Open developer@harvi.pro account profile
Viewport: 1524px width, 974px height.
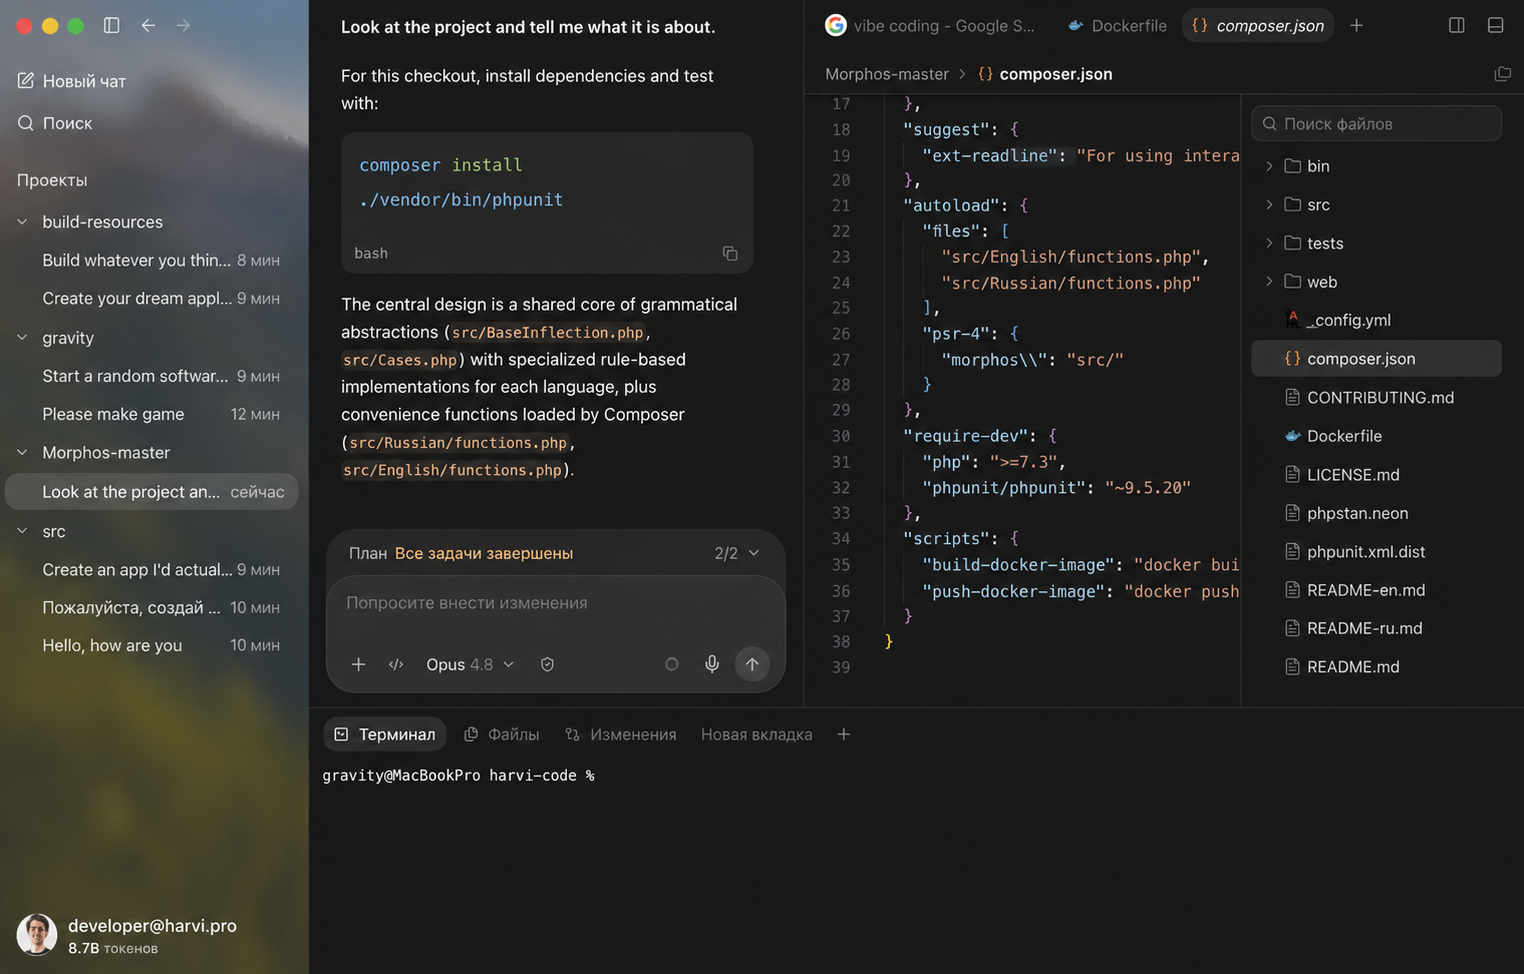pyautogui.click(x=127, y=935)
